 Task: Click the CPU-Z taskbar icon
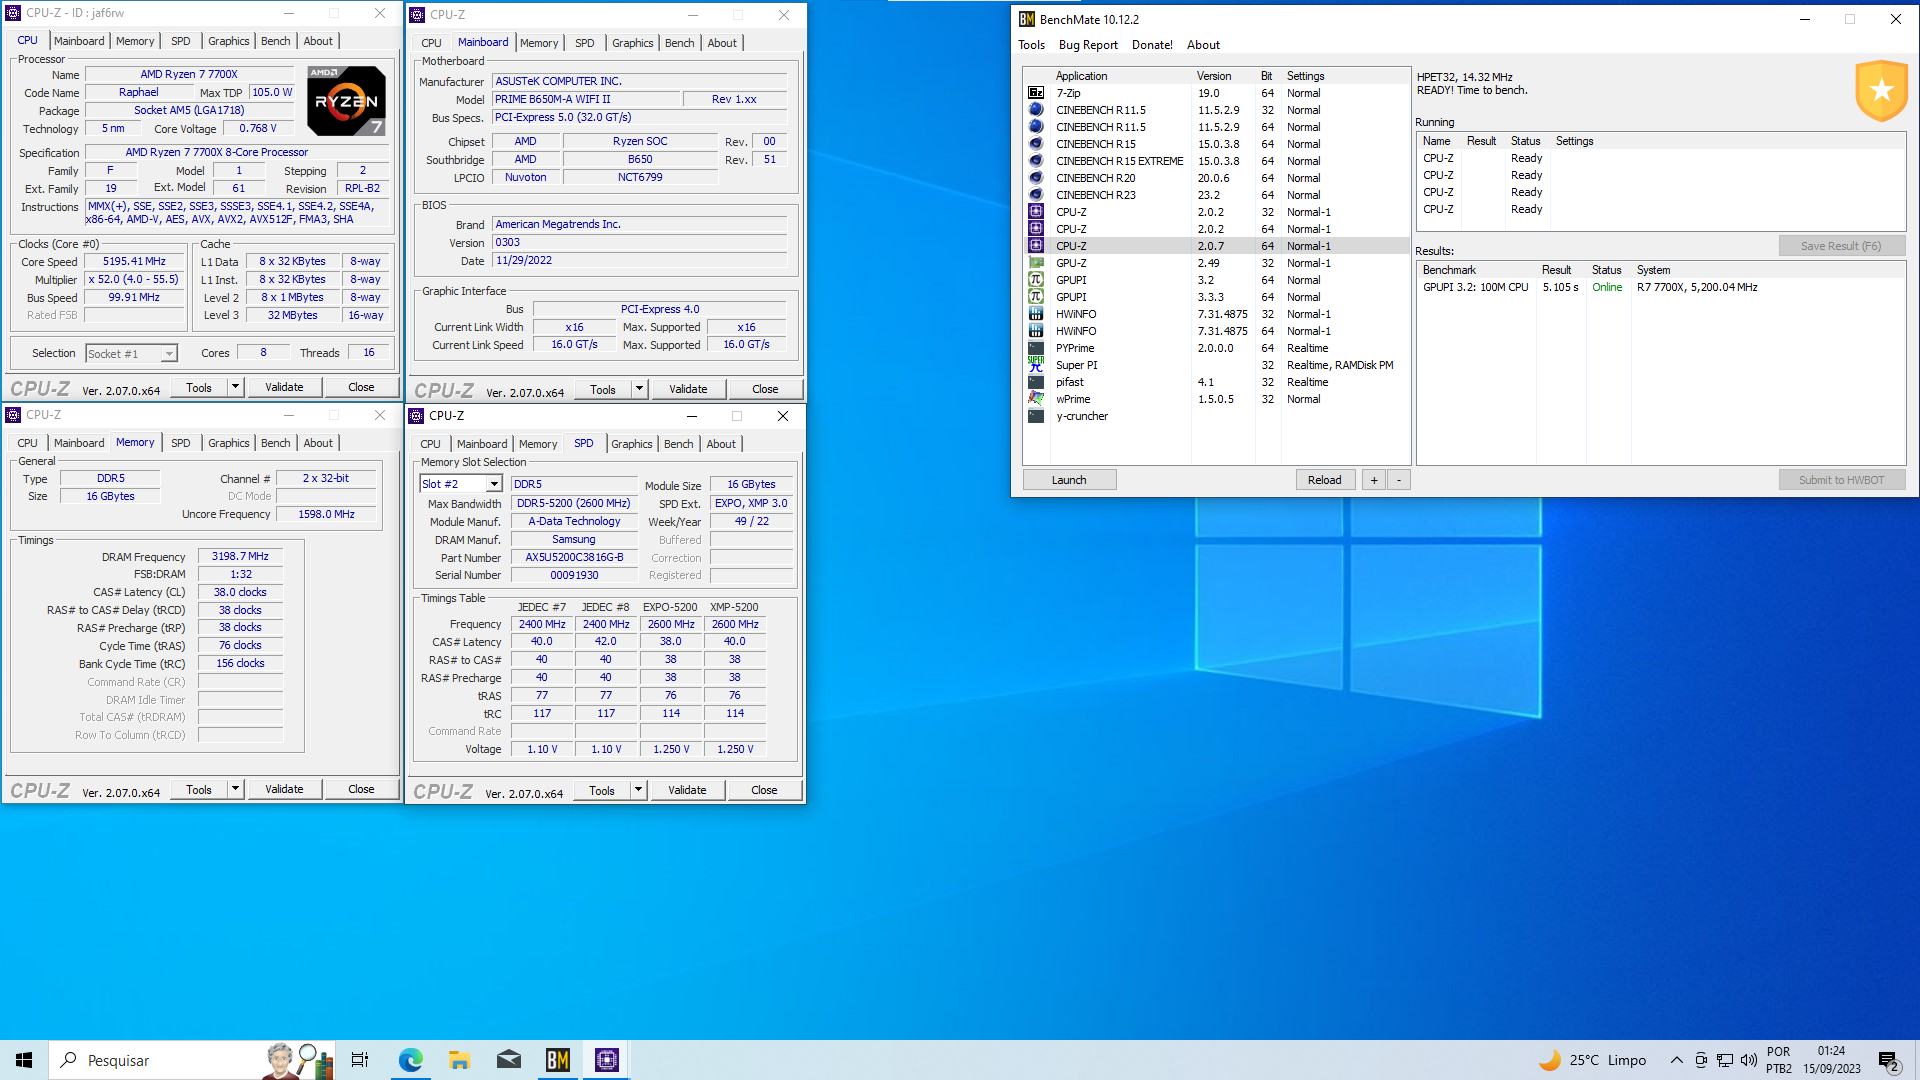click(x=606, y=1060)
